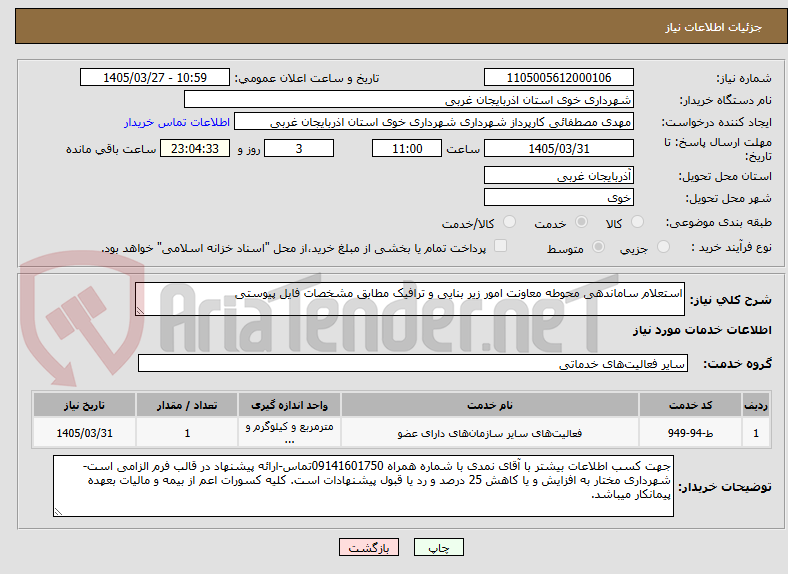Click the deadline hour field 11:00
Viewport: 788px width, 574px height.
pos(407,148)
